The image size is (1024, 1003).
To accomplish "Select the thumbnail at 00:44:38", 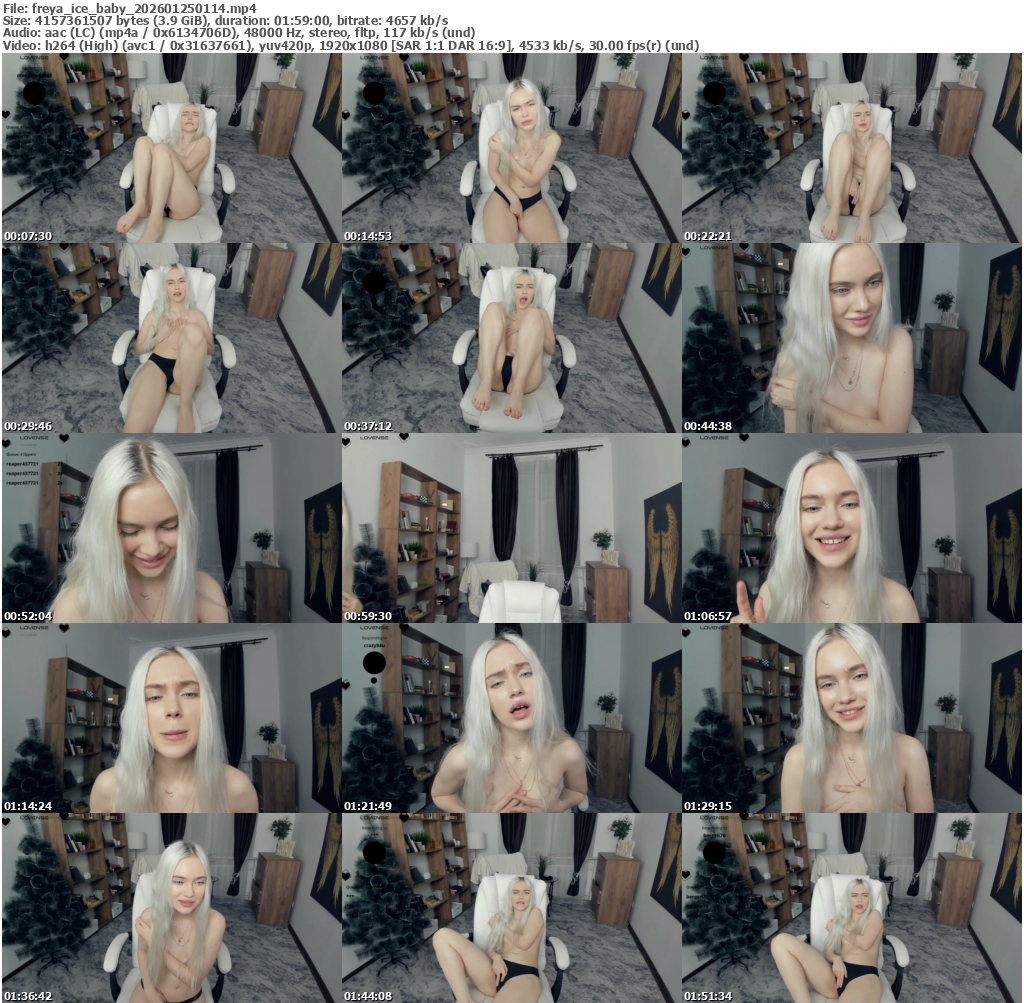I will [851, 338].
